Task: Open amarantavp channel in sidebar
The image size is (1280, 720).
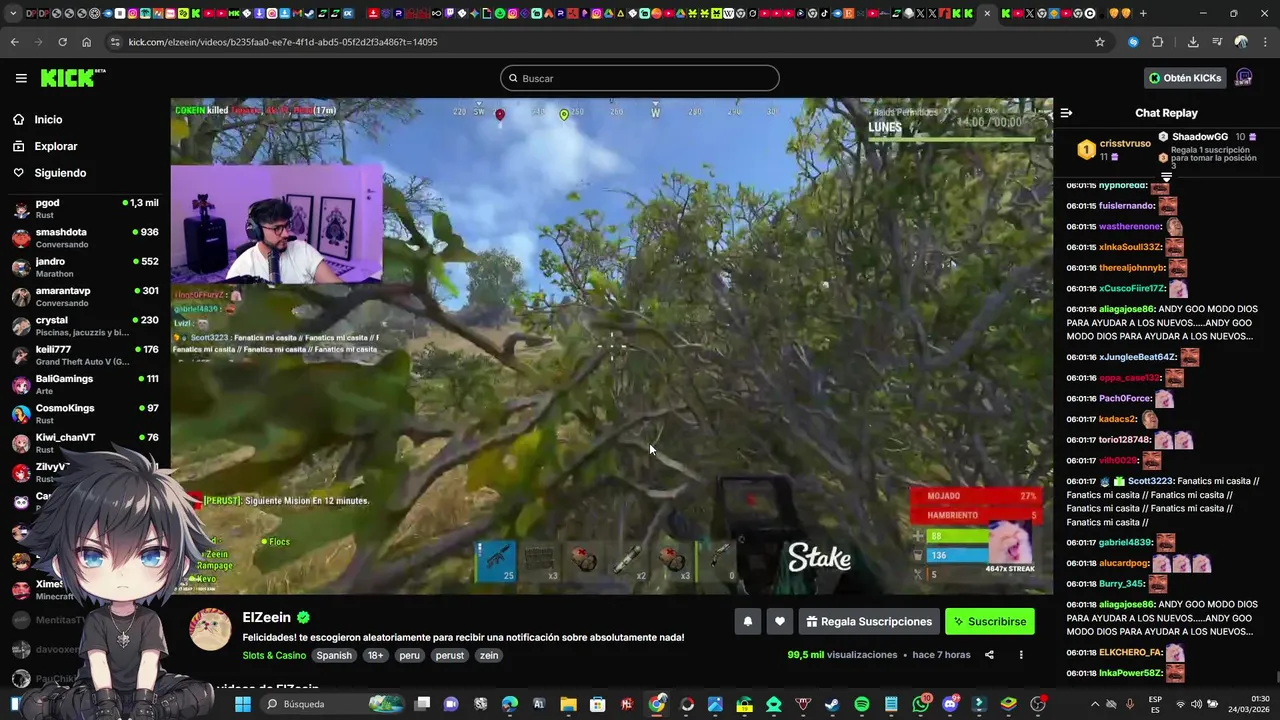Action: (x=85, y=296)
